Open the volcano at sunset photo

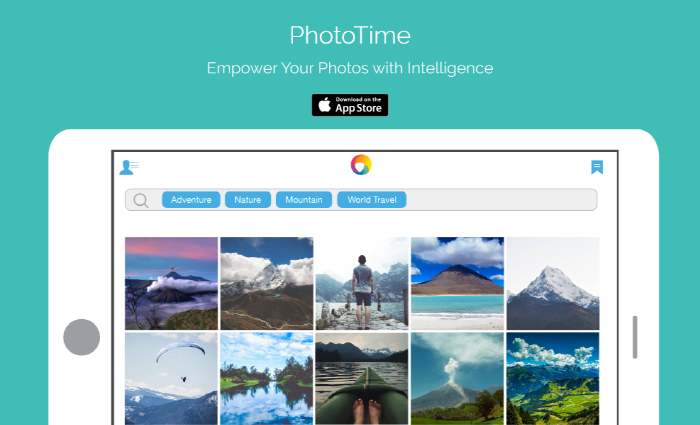[171, 283]
